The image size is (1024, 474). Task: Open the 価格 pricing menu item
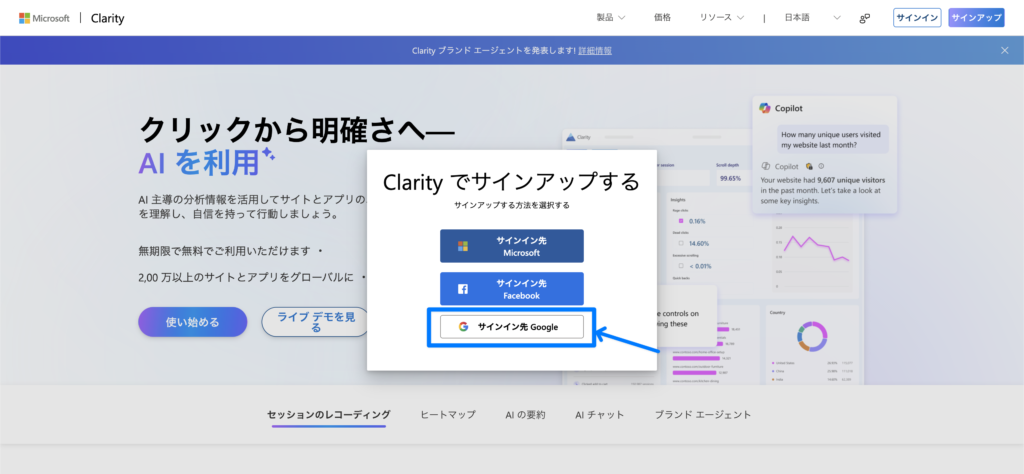[662, 18]
